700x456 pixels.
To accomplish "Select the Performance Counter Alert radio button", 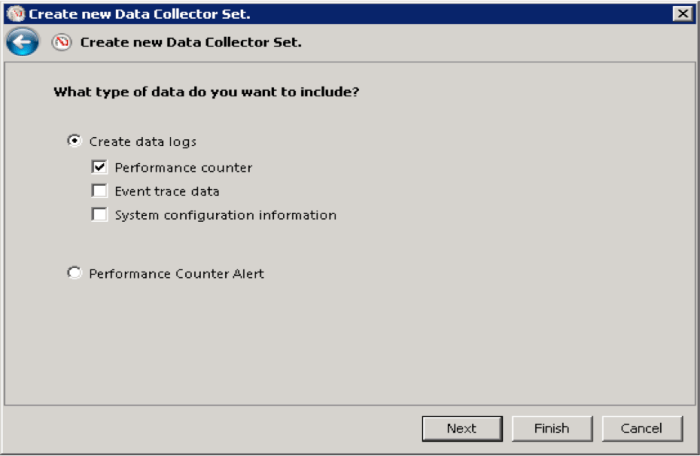I will point(74,273).
